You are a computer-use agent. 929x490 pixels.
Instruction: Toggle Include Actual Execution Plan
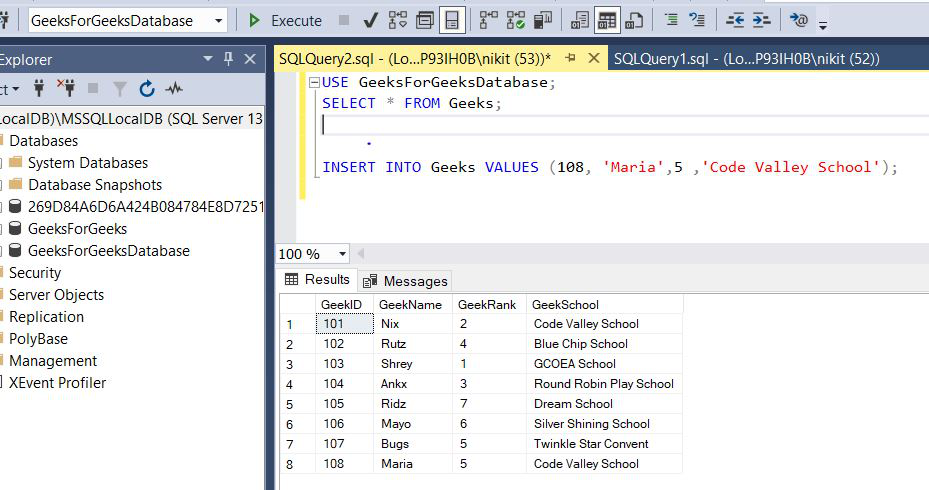(x=488, y=20)
